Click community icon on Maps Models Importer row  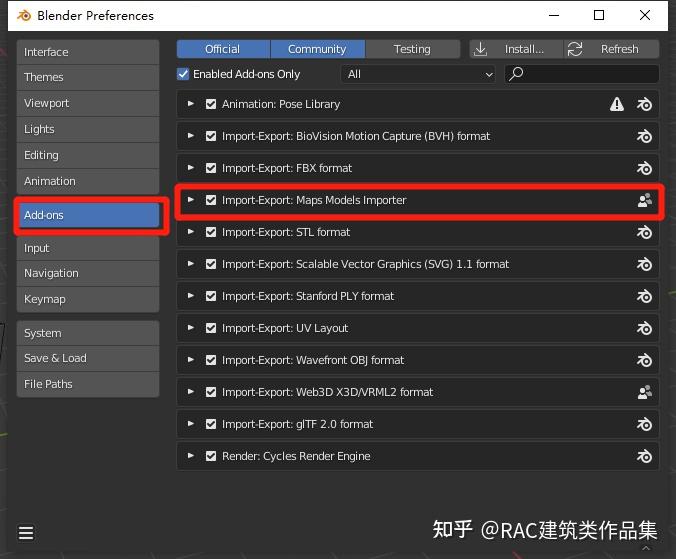(645, 200)
